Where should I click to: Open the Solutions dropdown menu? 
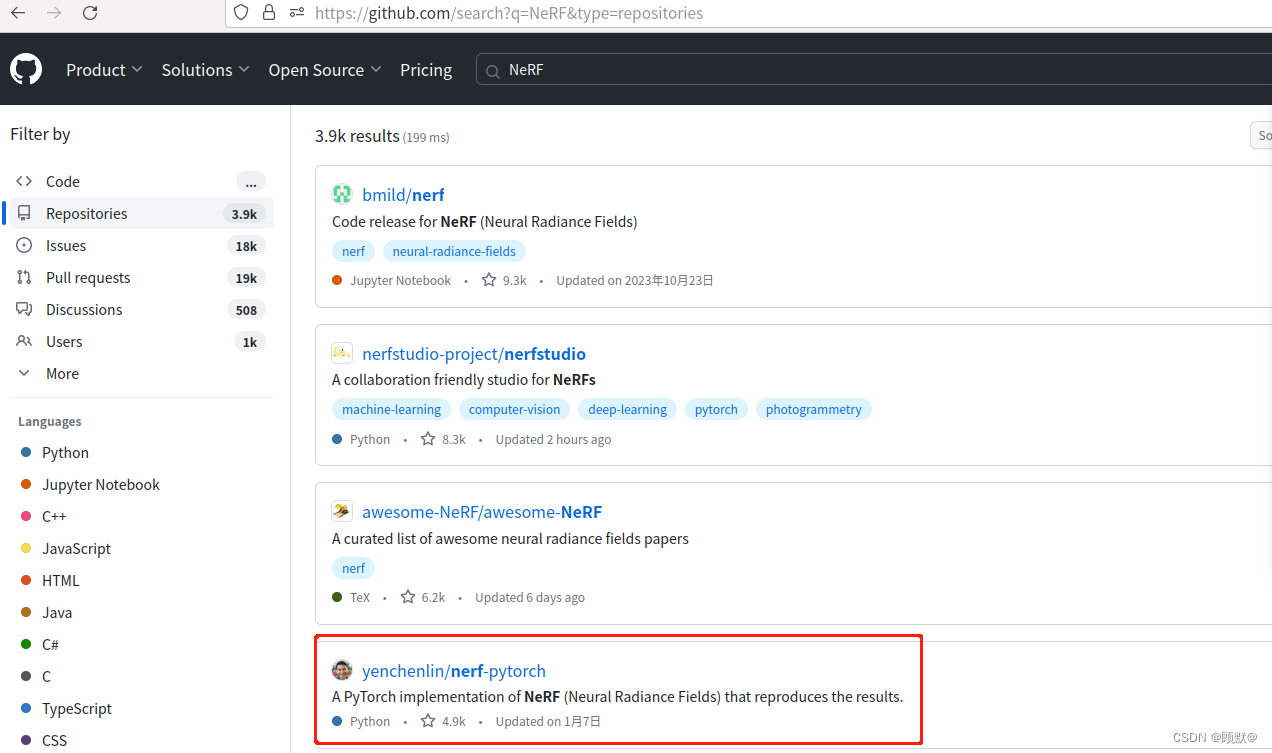(x=205, y=70)
